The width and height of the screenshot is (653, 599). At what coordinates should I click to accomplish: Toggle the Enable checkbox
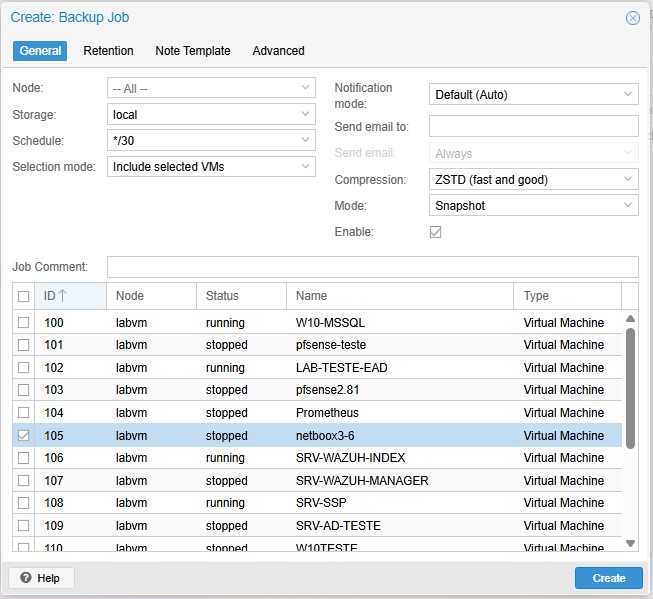tap(435, 232)
